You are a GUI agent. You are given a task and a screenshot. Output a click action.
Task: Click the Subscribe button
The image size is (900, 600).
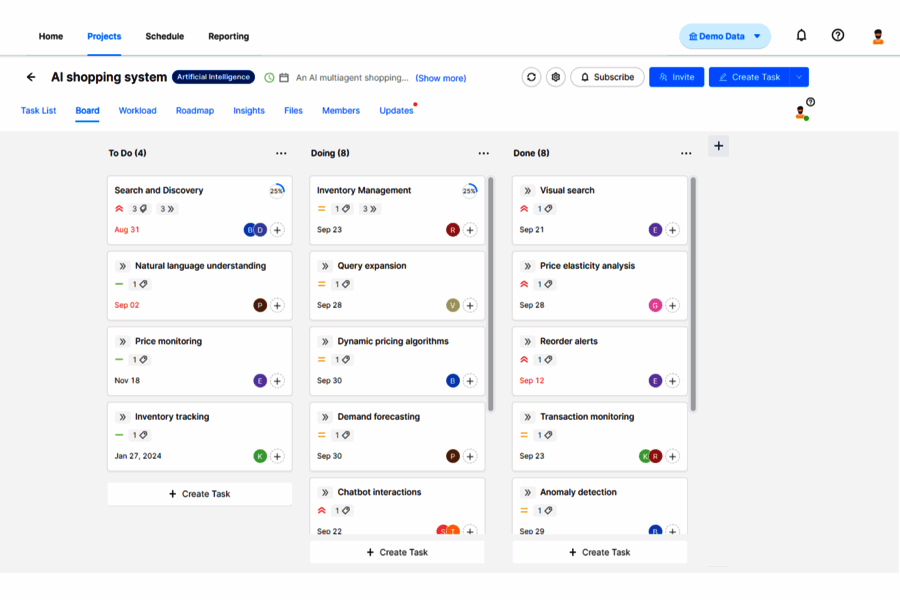607,77
